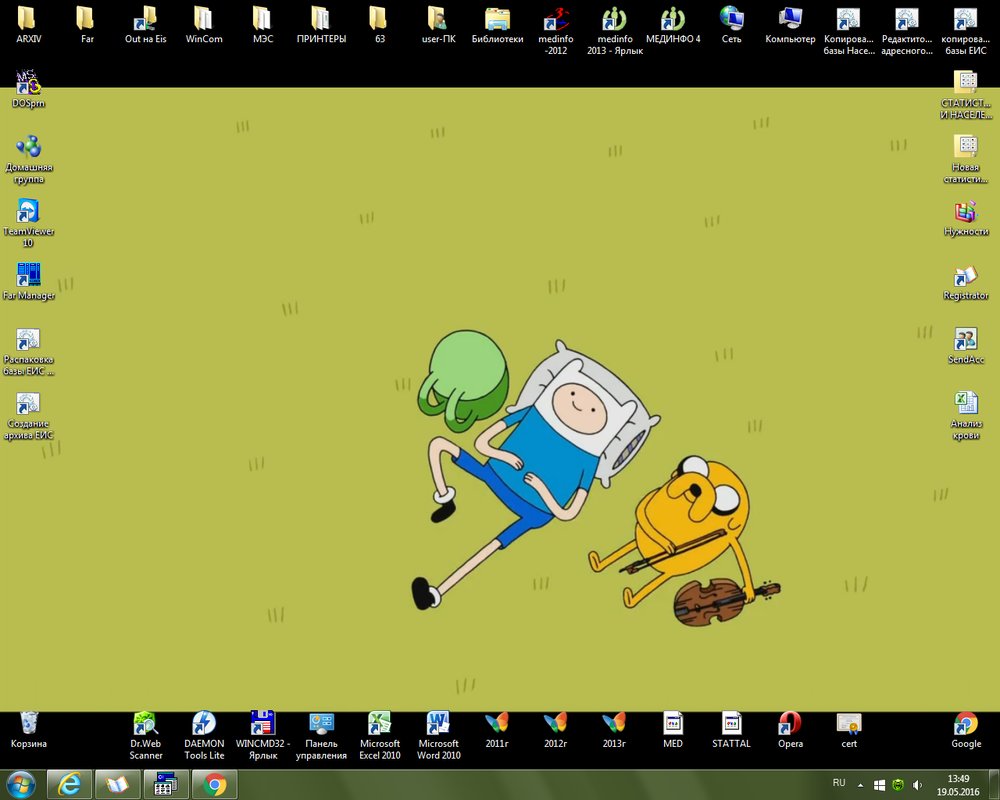Launch DAEMON Tools Lite
Screen dimensions: 1000x800
point(204,736)
